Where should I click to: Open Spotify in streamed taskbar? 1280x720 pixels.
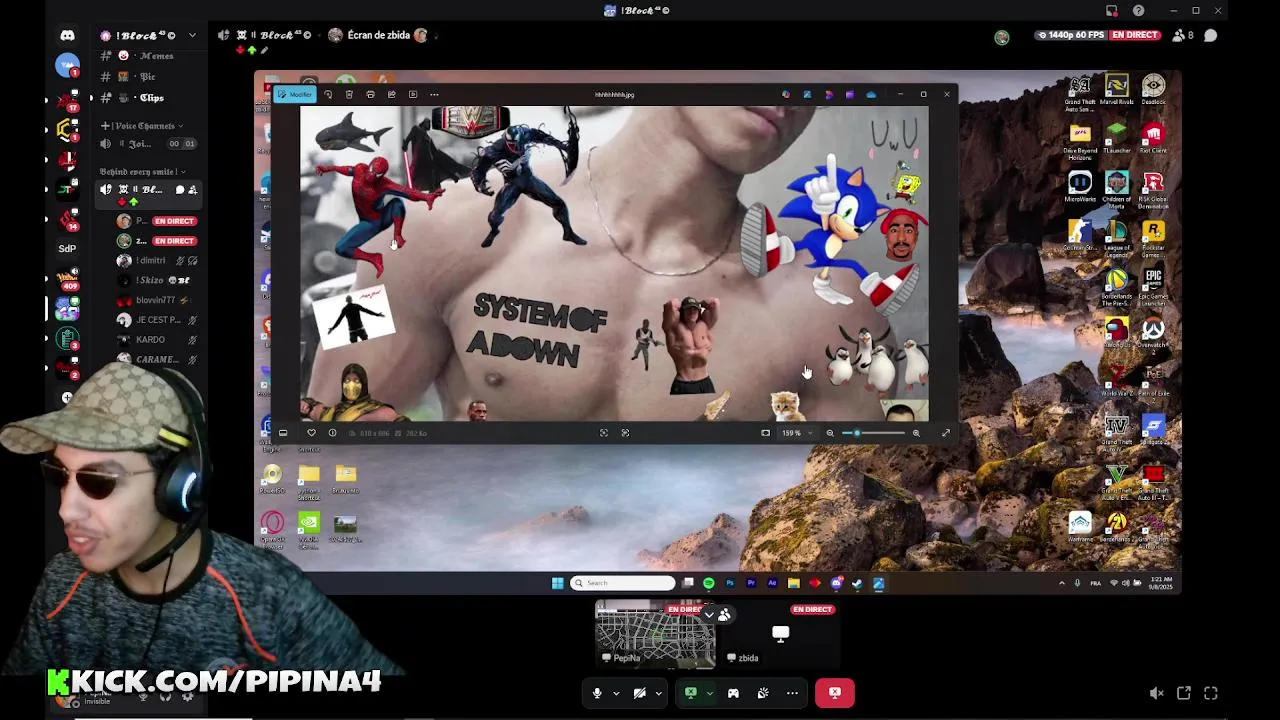point(709,583)
